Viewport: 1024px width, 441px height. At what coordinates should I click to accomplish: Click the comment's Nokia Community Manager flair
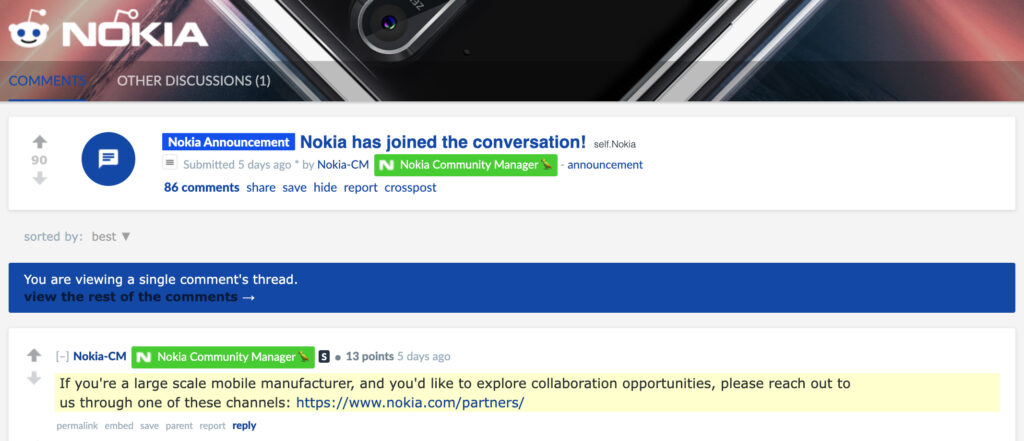[223, 357]
